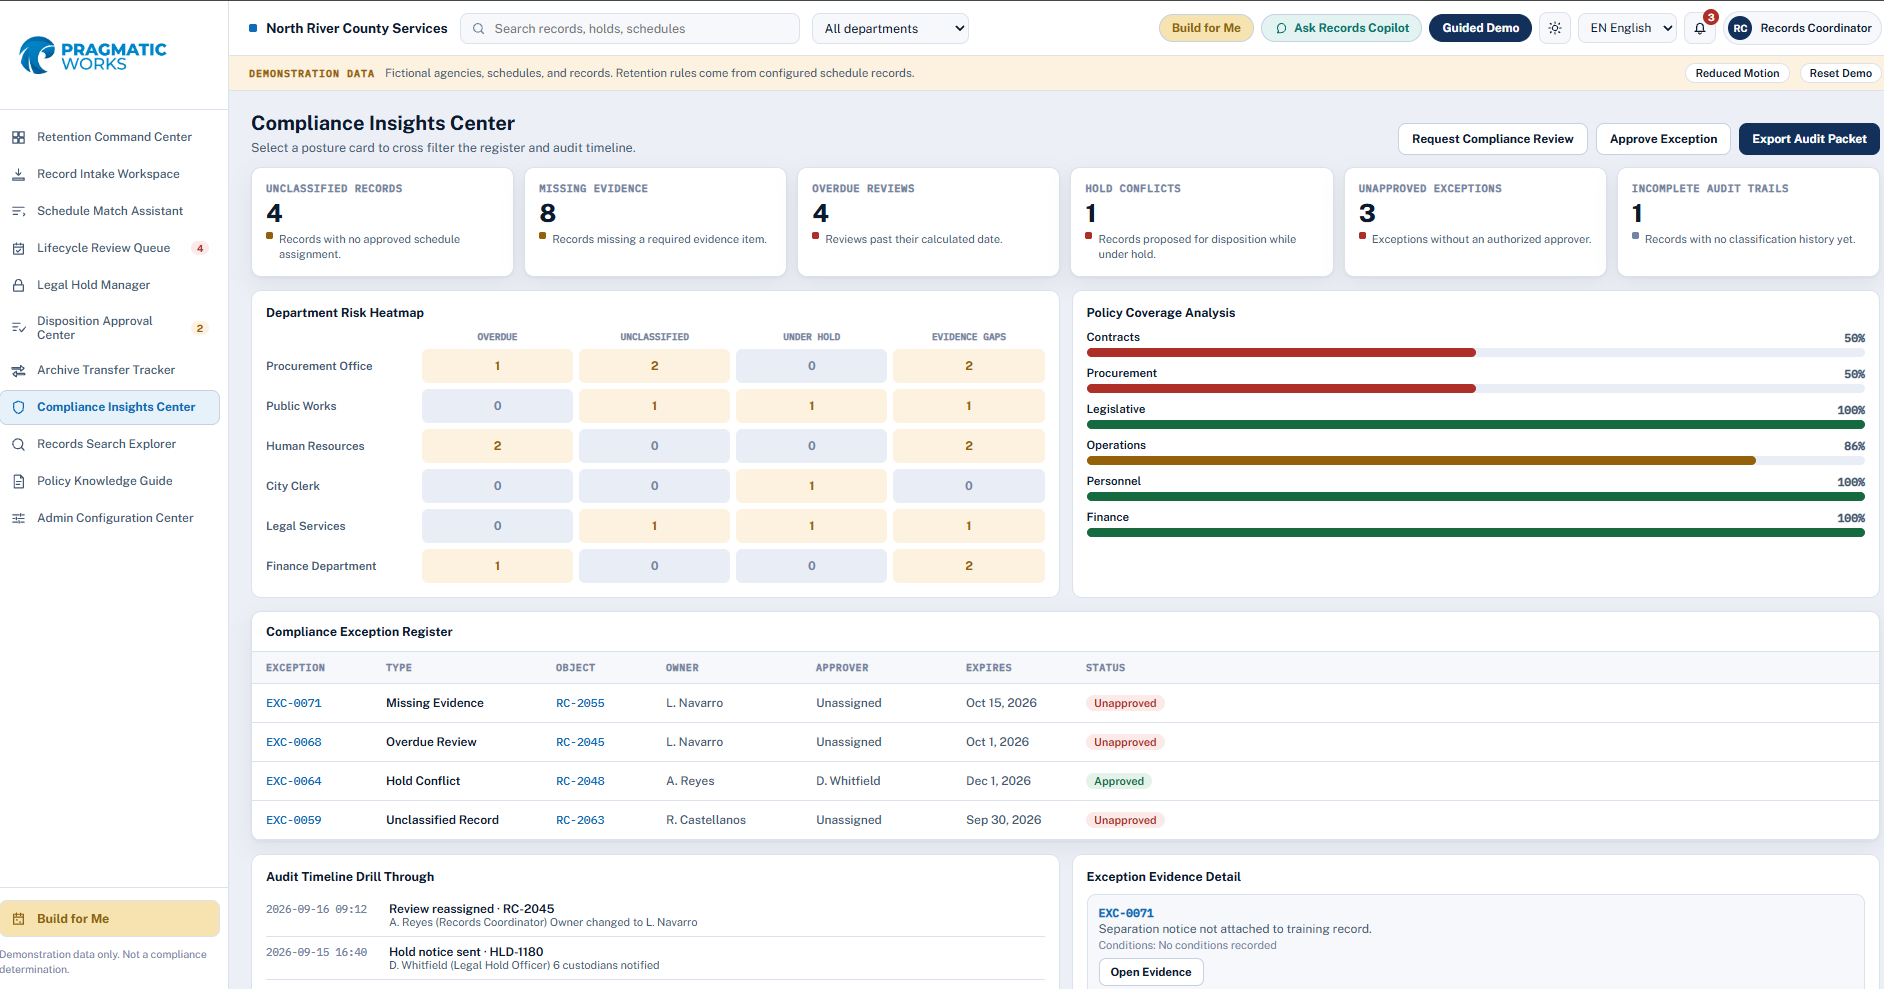Click the Lifecycle Review Queue calendar icon
This screenshot has height=989, width=1884.
click(18, 248)
